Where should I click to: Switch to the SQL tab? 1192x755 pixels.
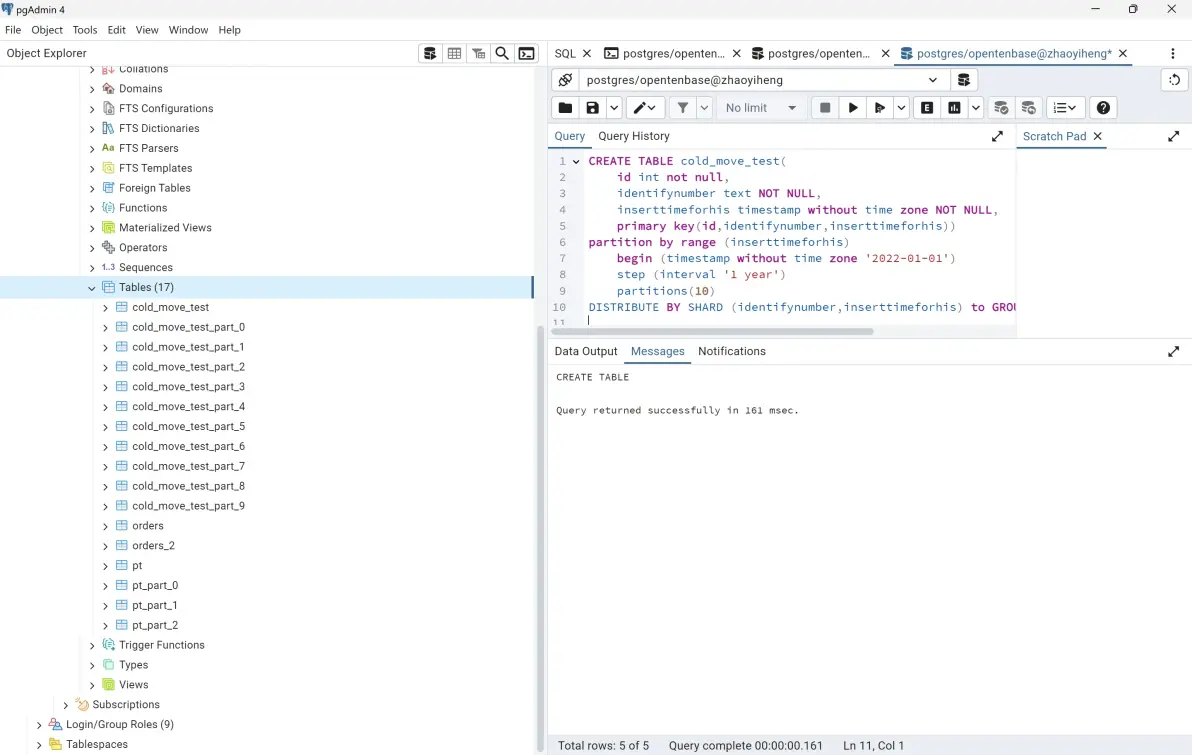tap(565, 53)
